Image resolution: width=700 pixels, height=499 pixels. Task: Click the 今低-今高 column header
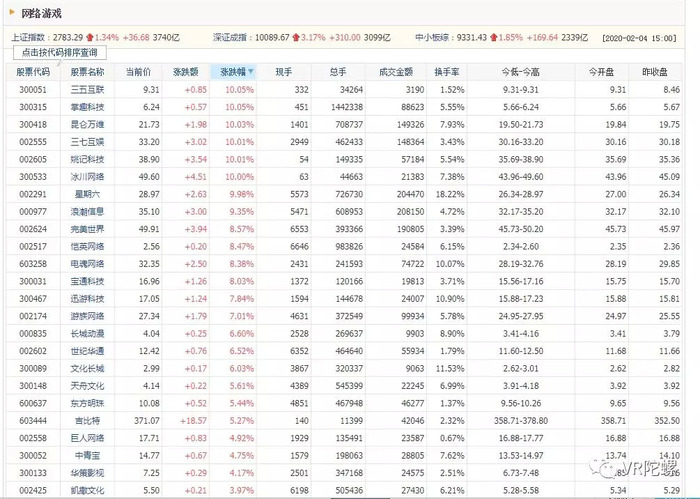521,72
